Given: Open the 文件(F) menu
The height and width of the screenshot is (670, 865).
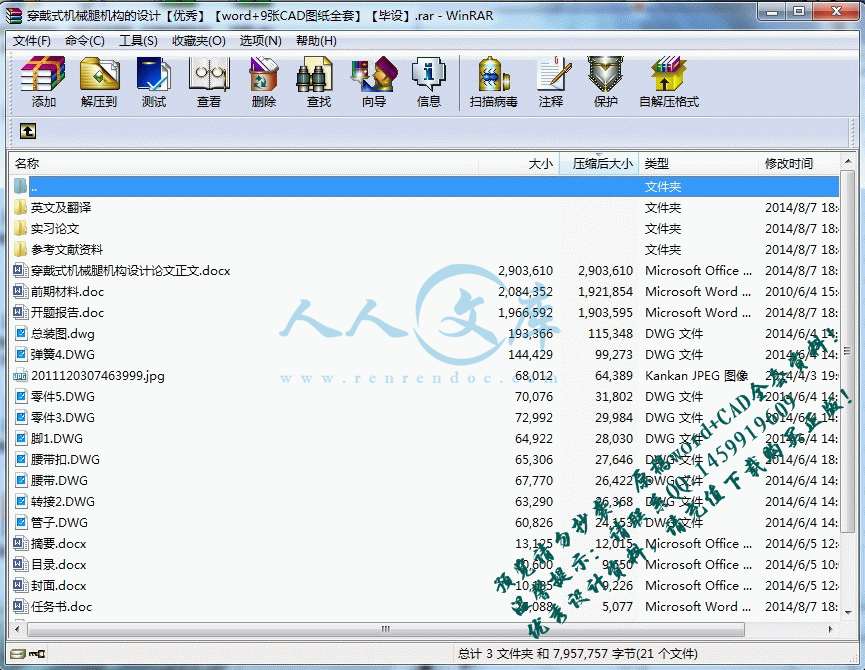Looking at the screenshot, I should (31, 41).
